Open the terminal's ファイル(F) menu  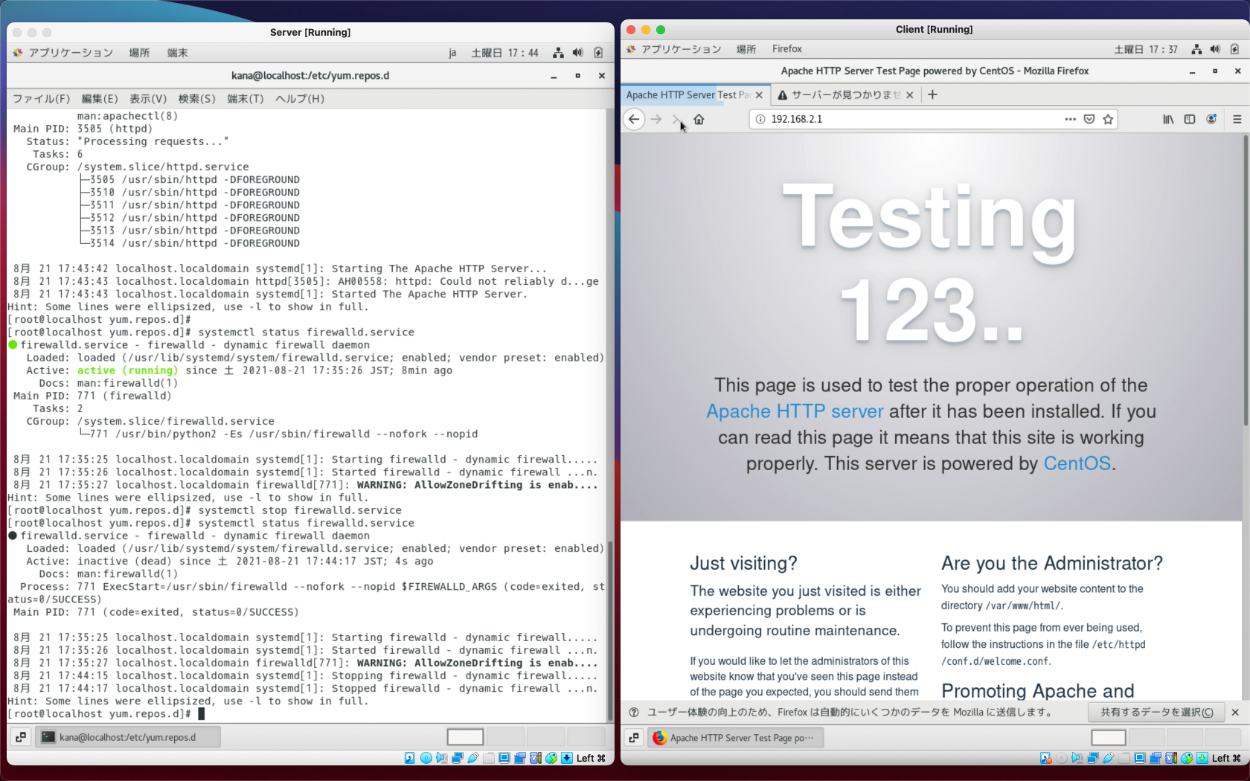coord(40,99)
